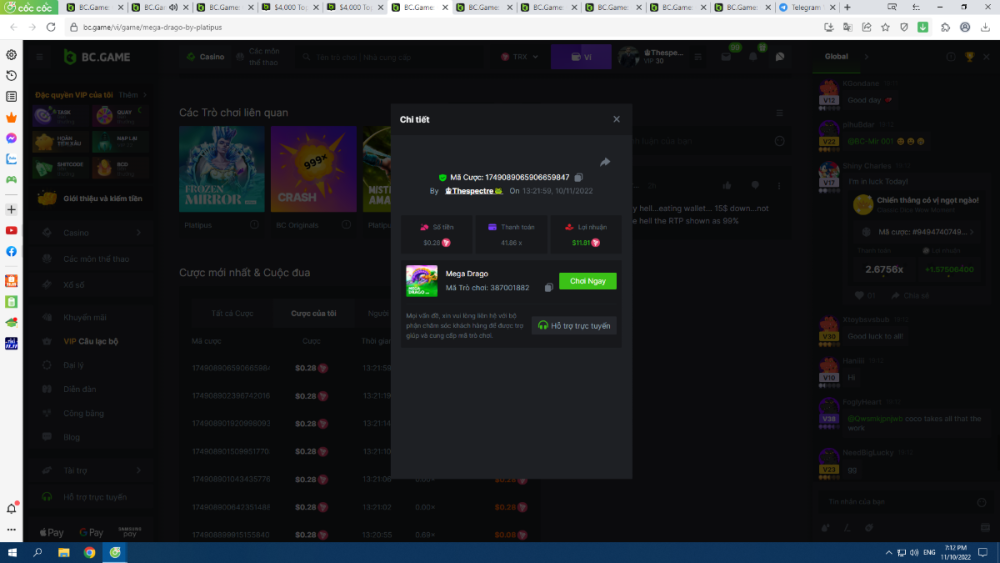The height and width of the screenshot is (563, 1000).
Task: Click the share arrow icon in dialog
Action: [605, 162]
